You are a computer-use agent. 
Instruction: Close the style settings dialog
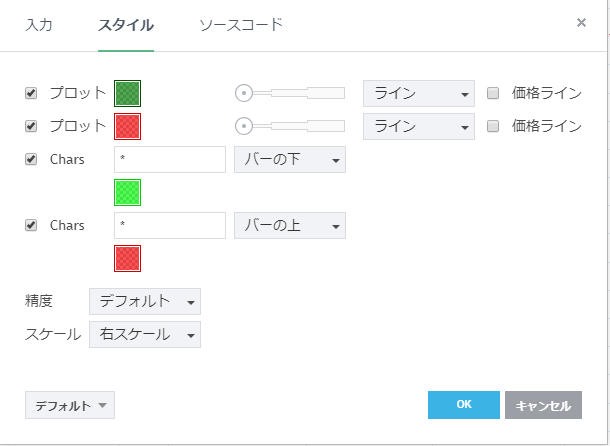582,23
